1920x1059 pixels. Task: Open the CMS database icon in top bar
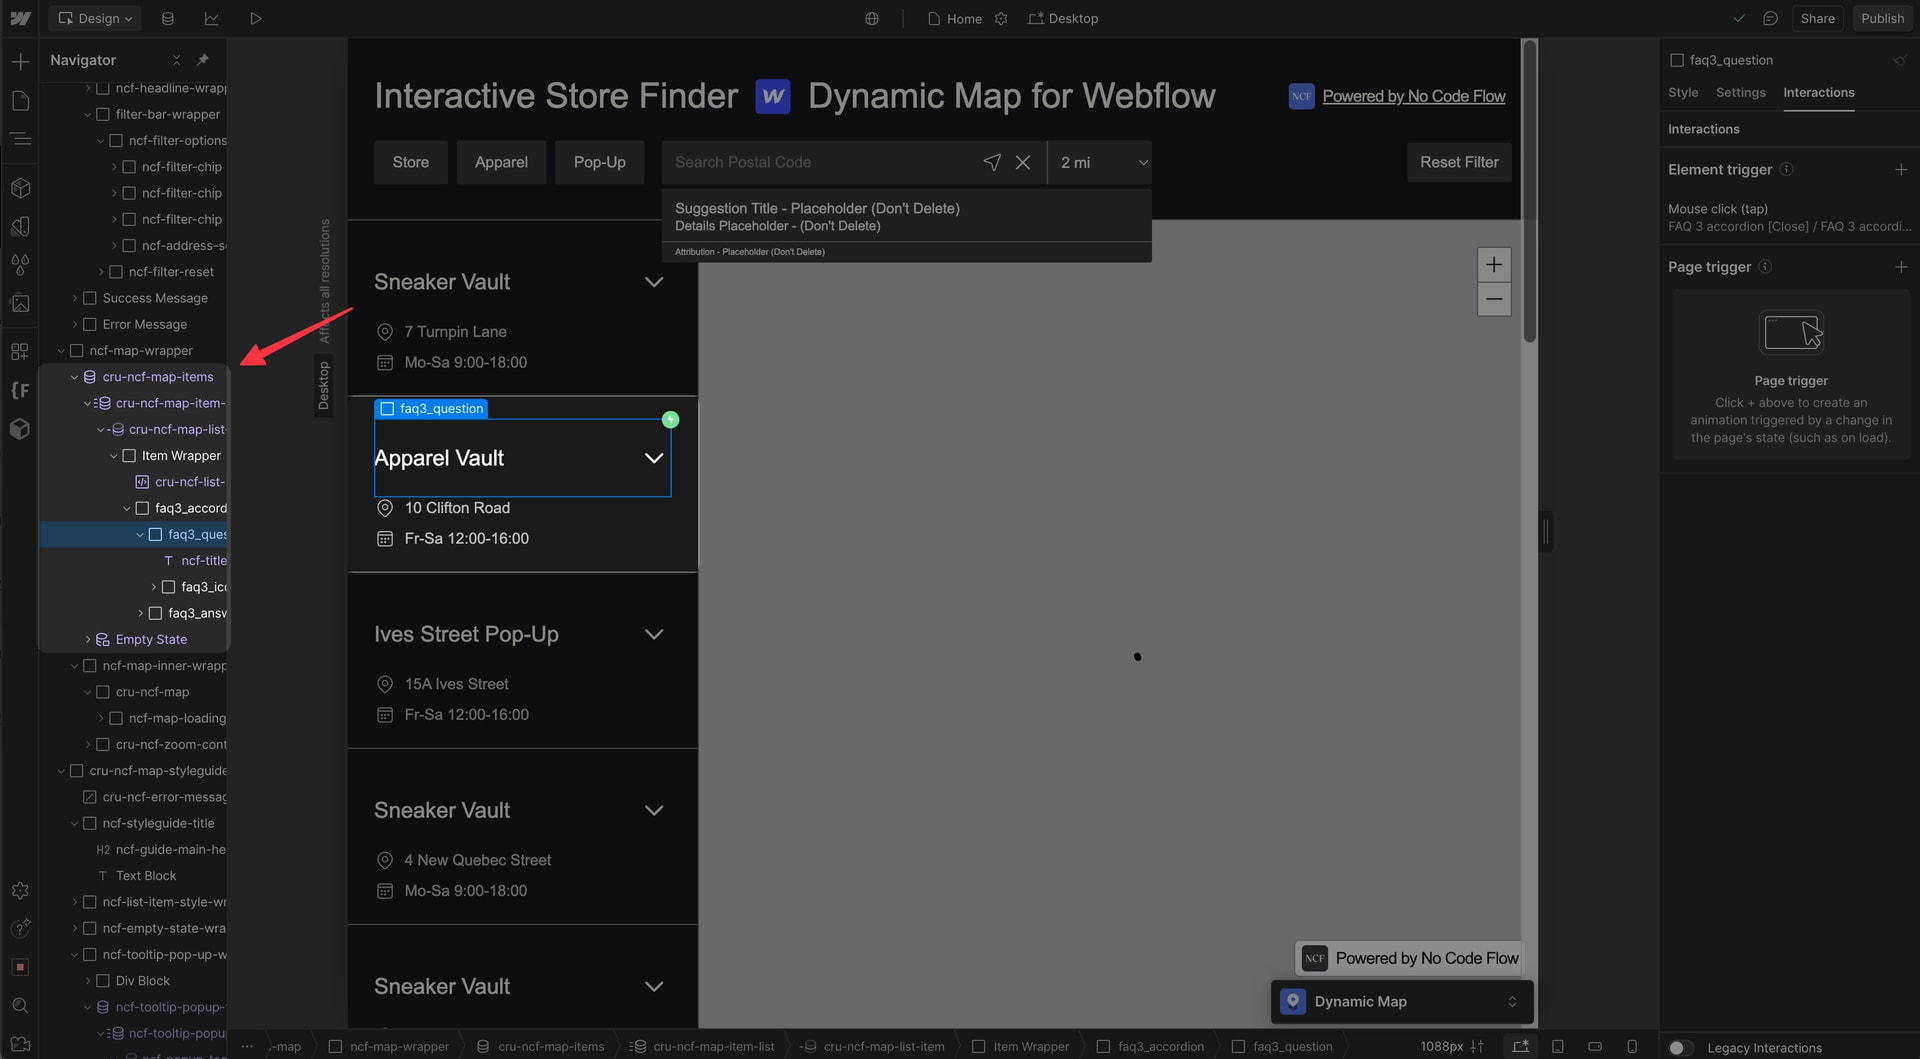coord(168,18)
